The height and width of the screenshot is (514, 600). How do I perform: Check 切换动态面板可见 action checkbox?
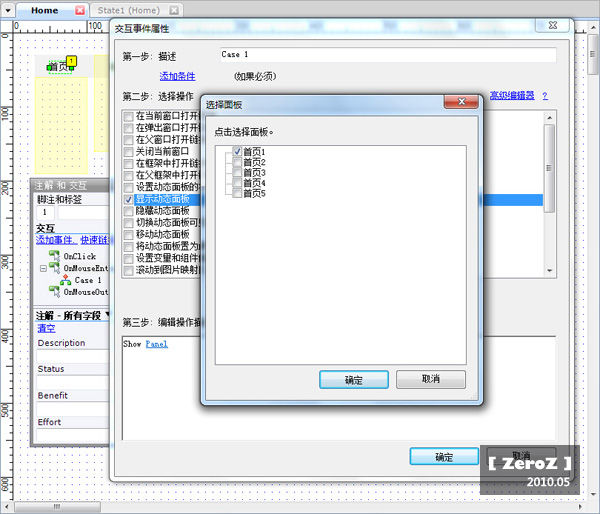(129, 223)
